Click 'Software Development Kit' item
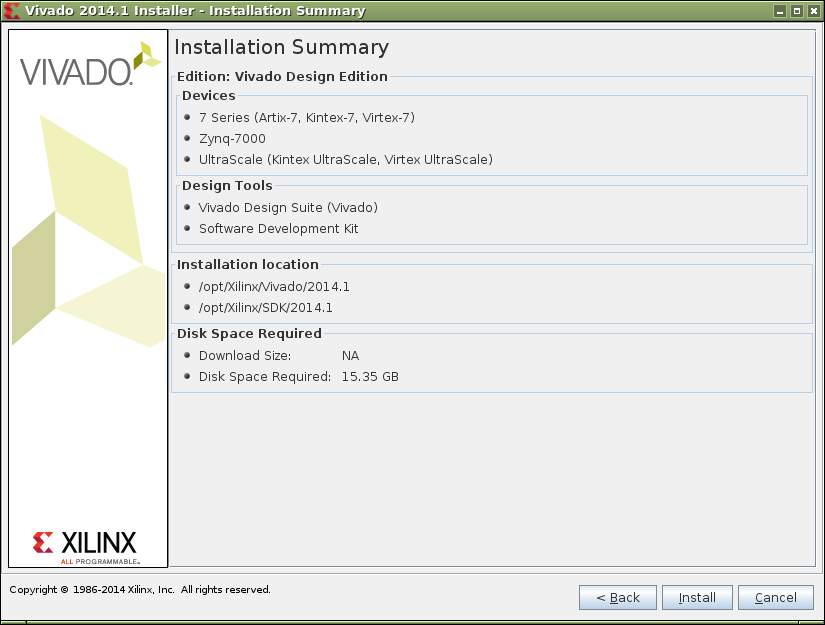This screenshot has width=825, height=625. (278, 228)
